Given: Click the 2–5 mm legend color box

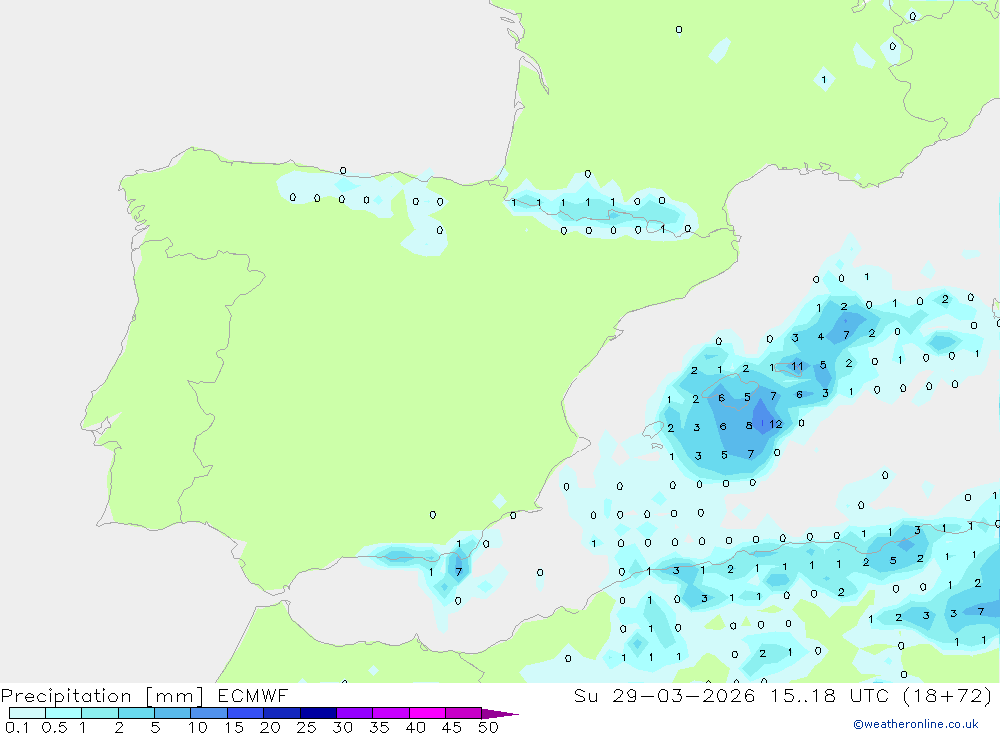Looking at the screenshot, I should pos(136,713).
